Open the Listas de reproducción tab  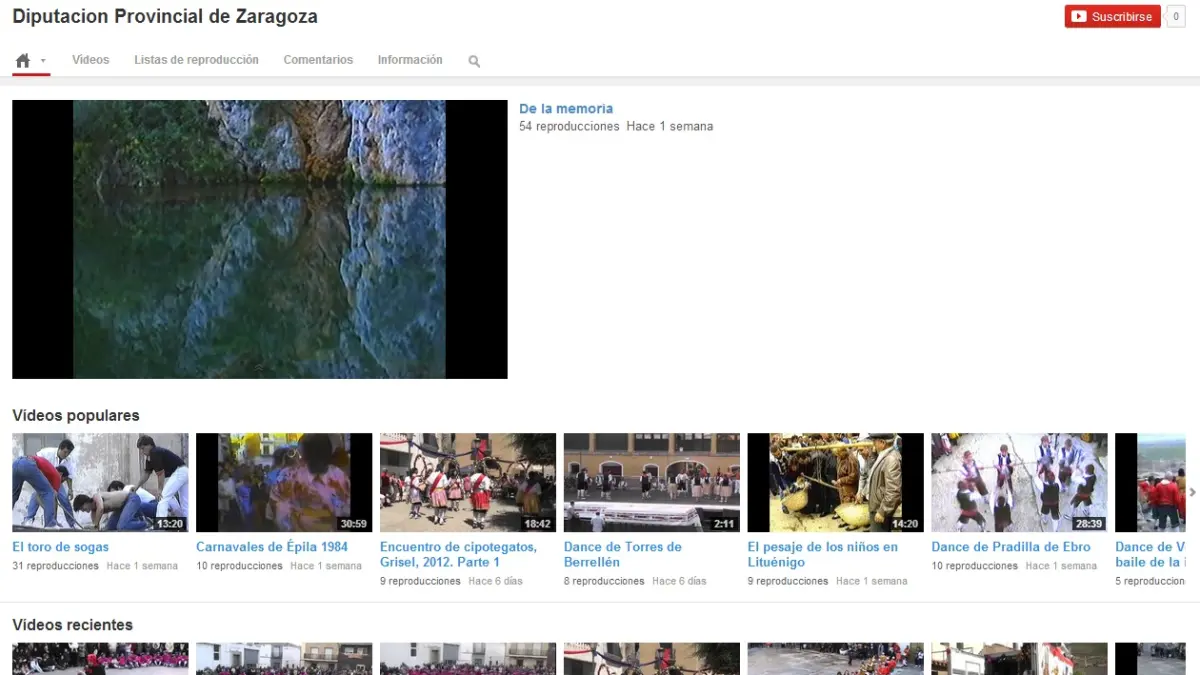coord(196,60)
